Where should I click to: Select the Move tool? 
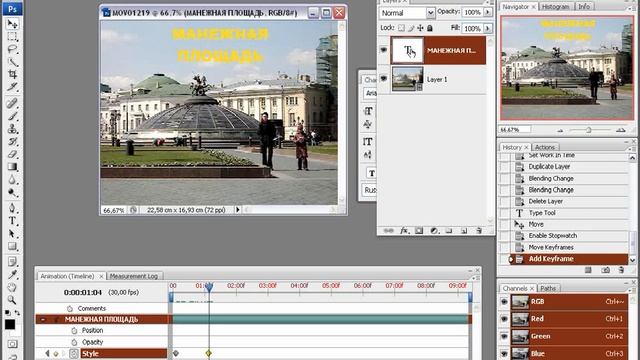12,24
